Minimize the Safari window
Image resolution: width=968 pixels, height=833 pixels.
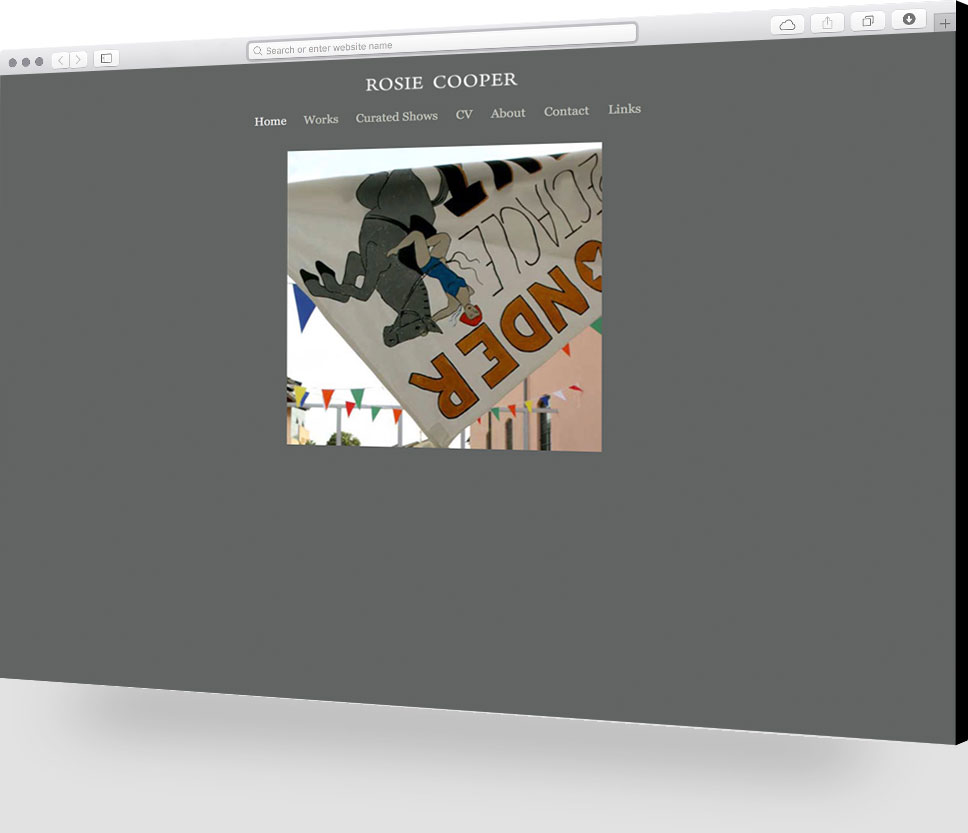point(26,62)
